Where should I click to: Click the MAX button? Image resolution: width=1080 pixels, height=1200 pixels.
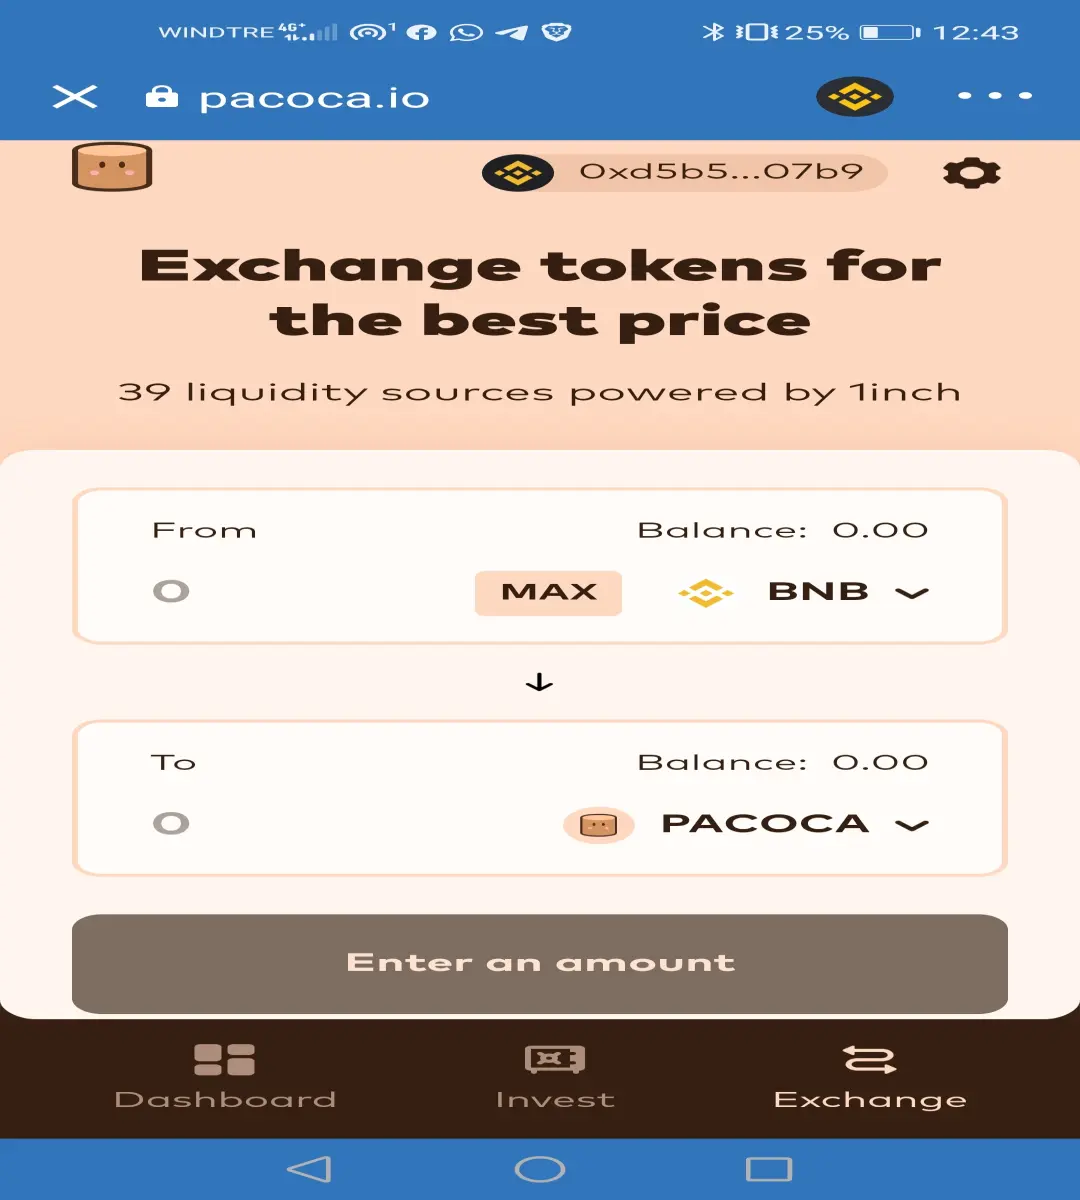pos(548,592)
